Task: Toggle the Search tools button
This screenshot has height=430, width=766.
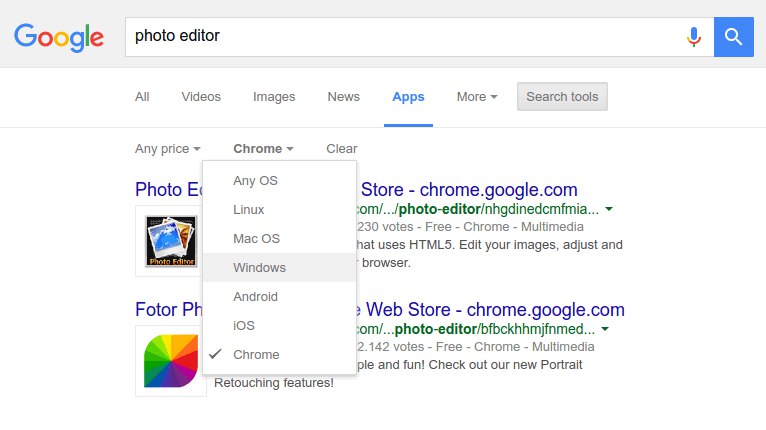Action: (x=562, y=96)
